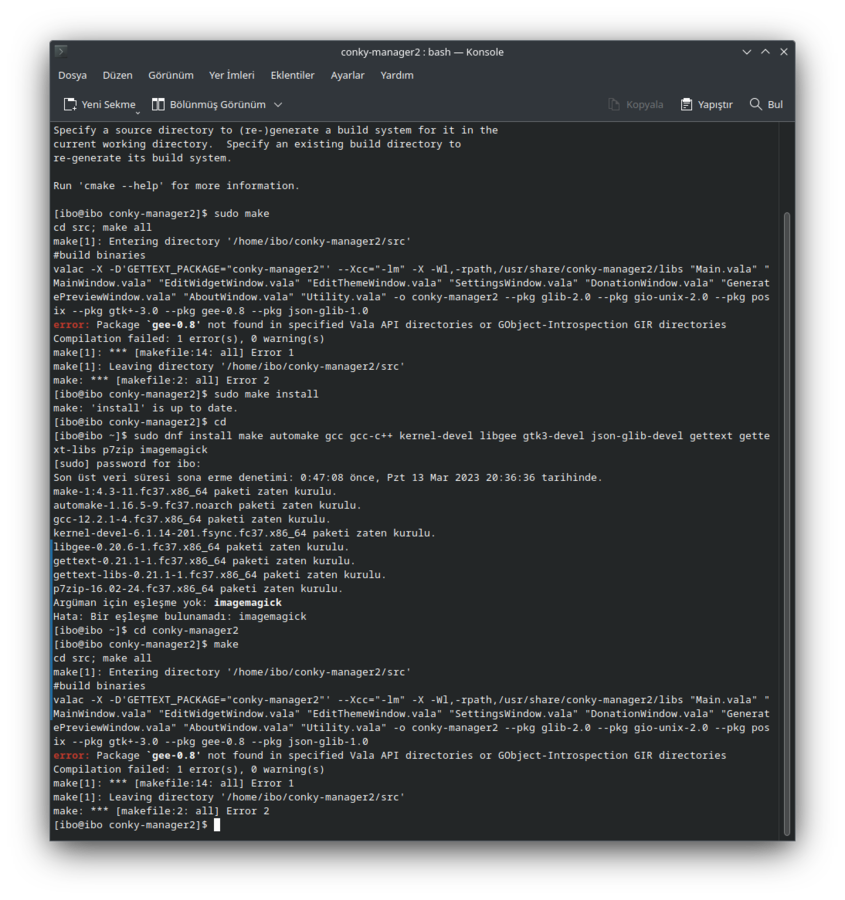Viewport: 845px width, 900px height.
Task: Open the Ayarlar menu
Action: pyautogui.click(x=347, y=75)
